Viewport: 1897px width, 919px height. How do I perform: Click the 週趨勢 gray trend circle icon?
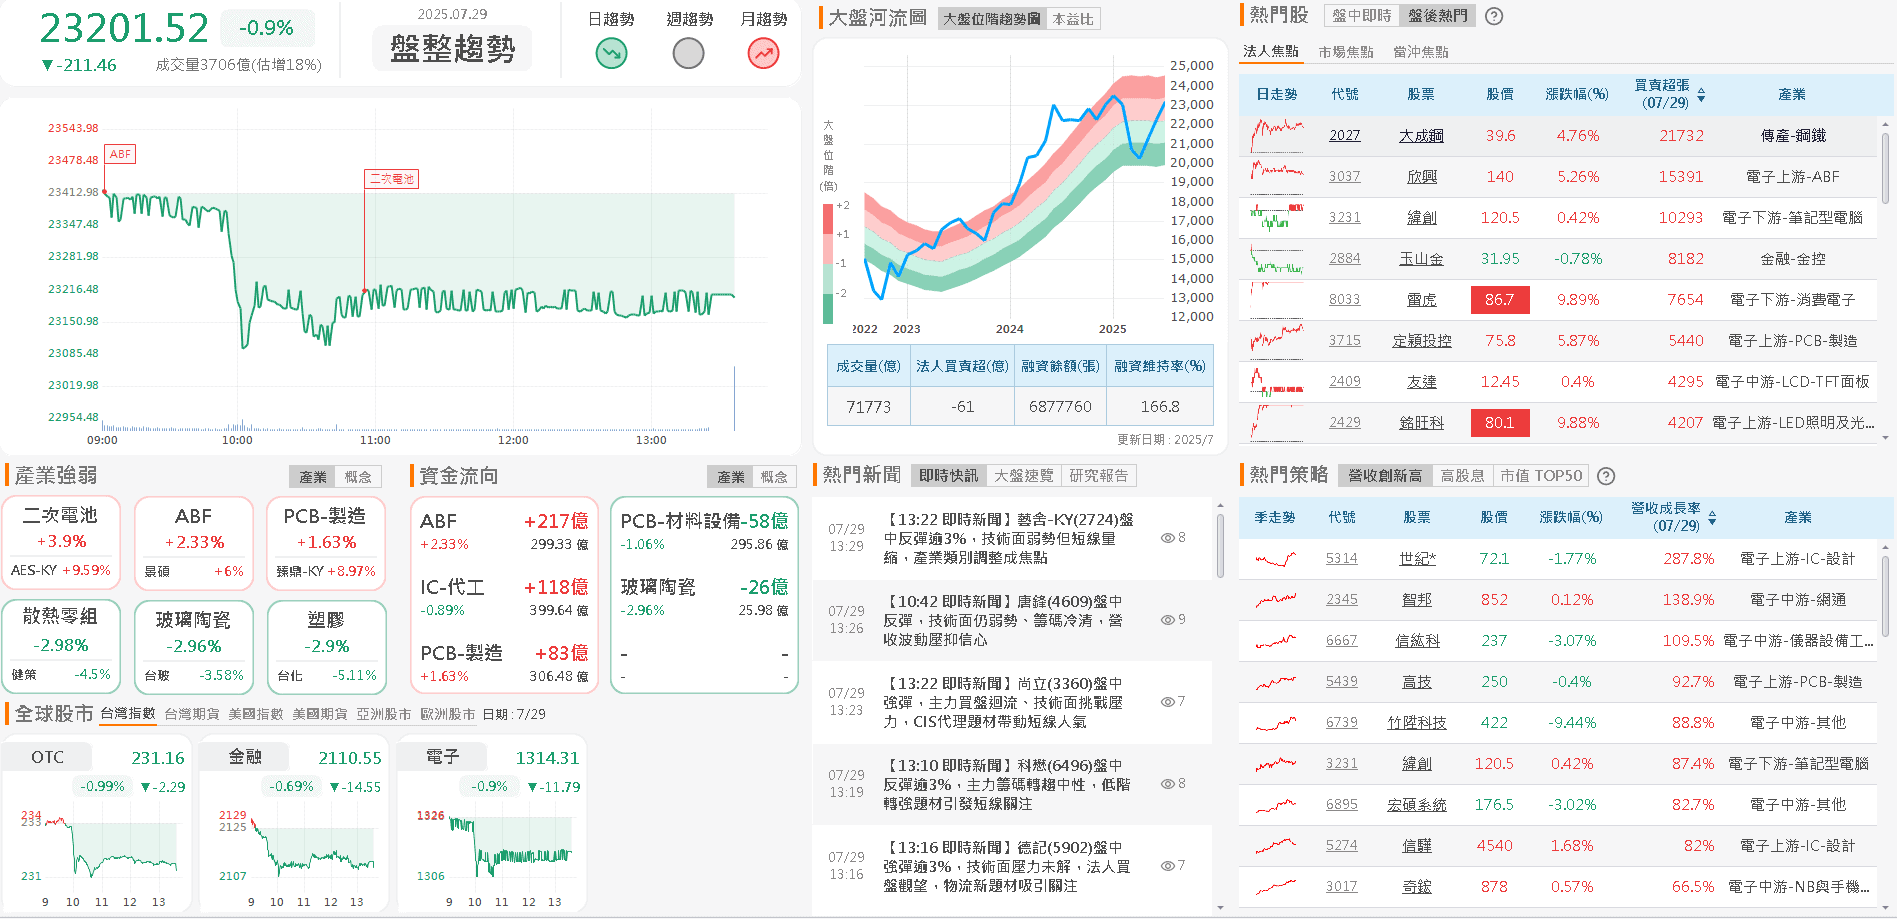[x=688, y=52]
